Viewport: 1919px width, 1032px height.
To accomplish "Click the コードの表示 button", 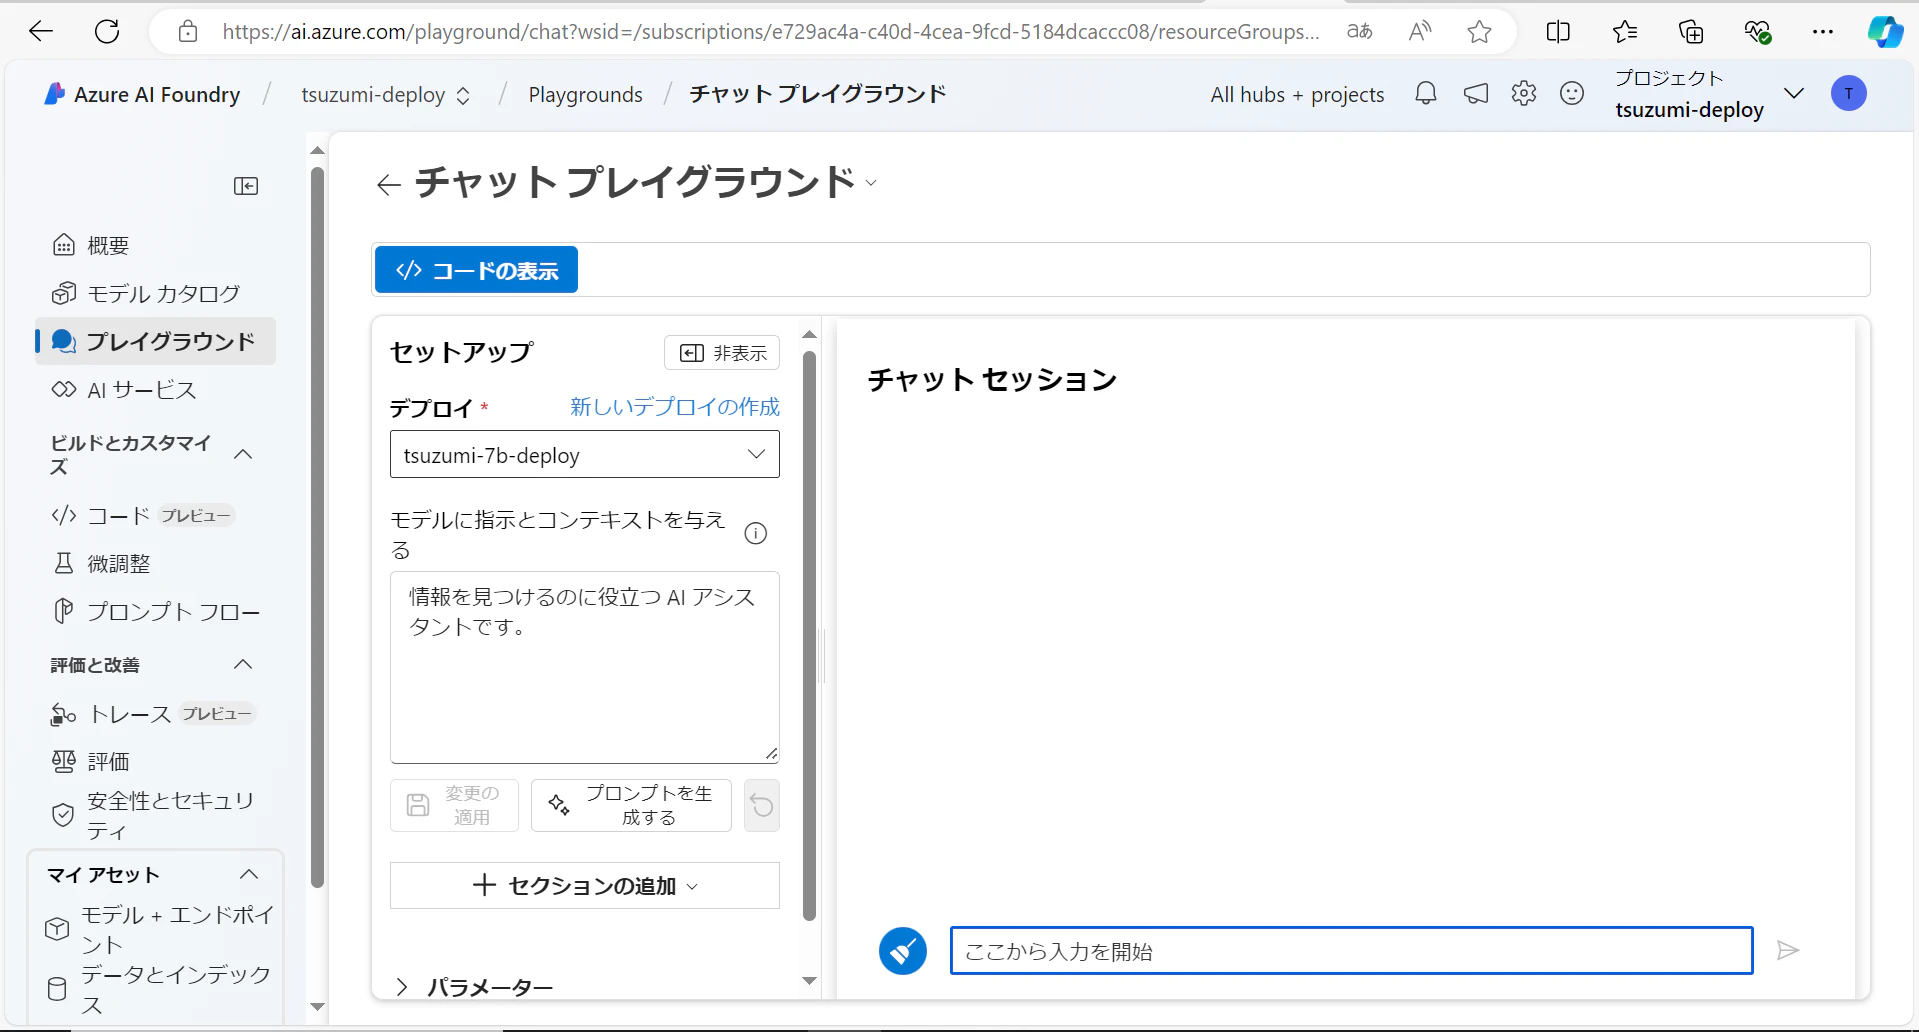I will (475, 269).
